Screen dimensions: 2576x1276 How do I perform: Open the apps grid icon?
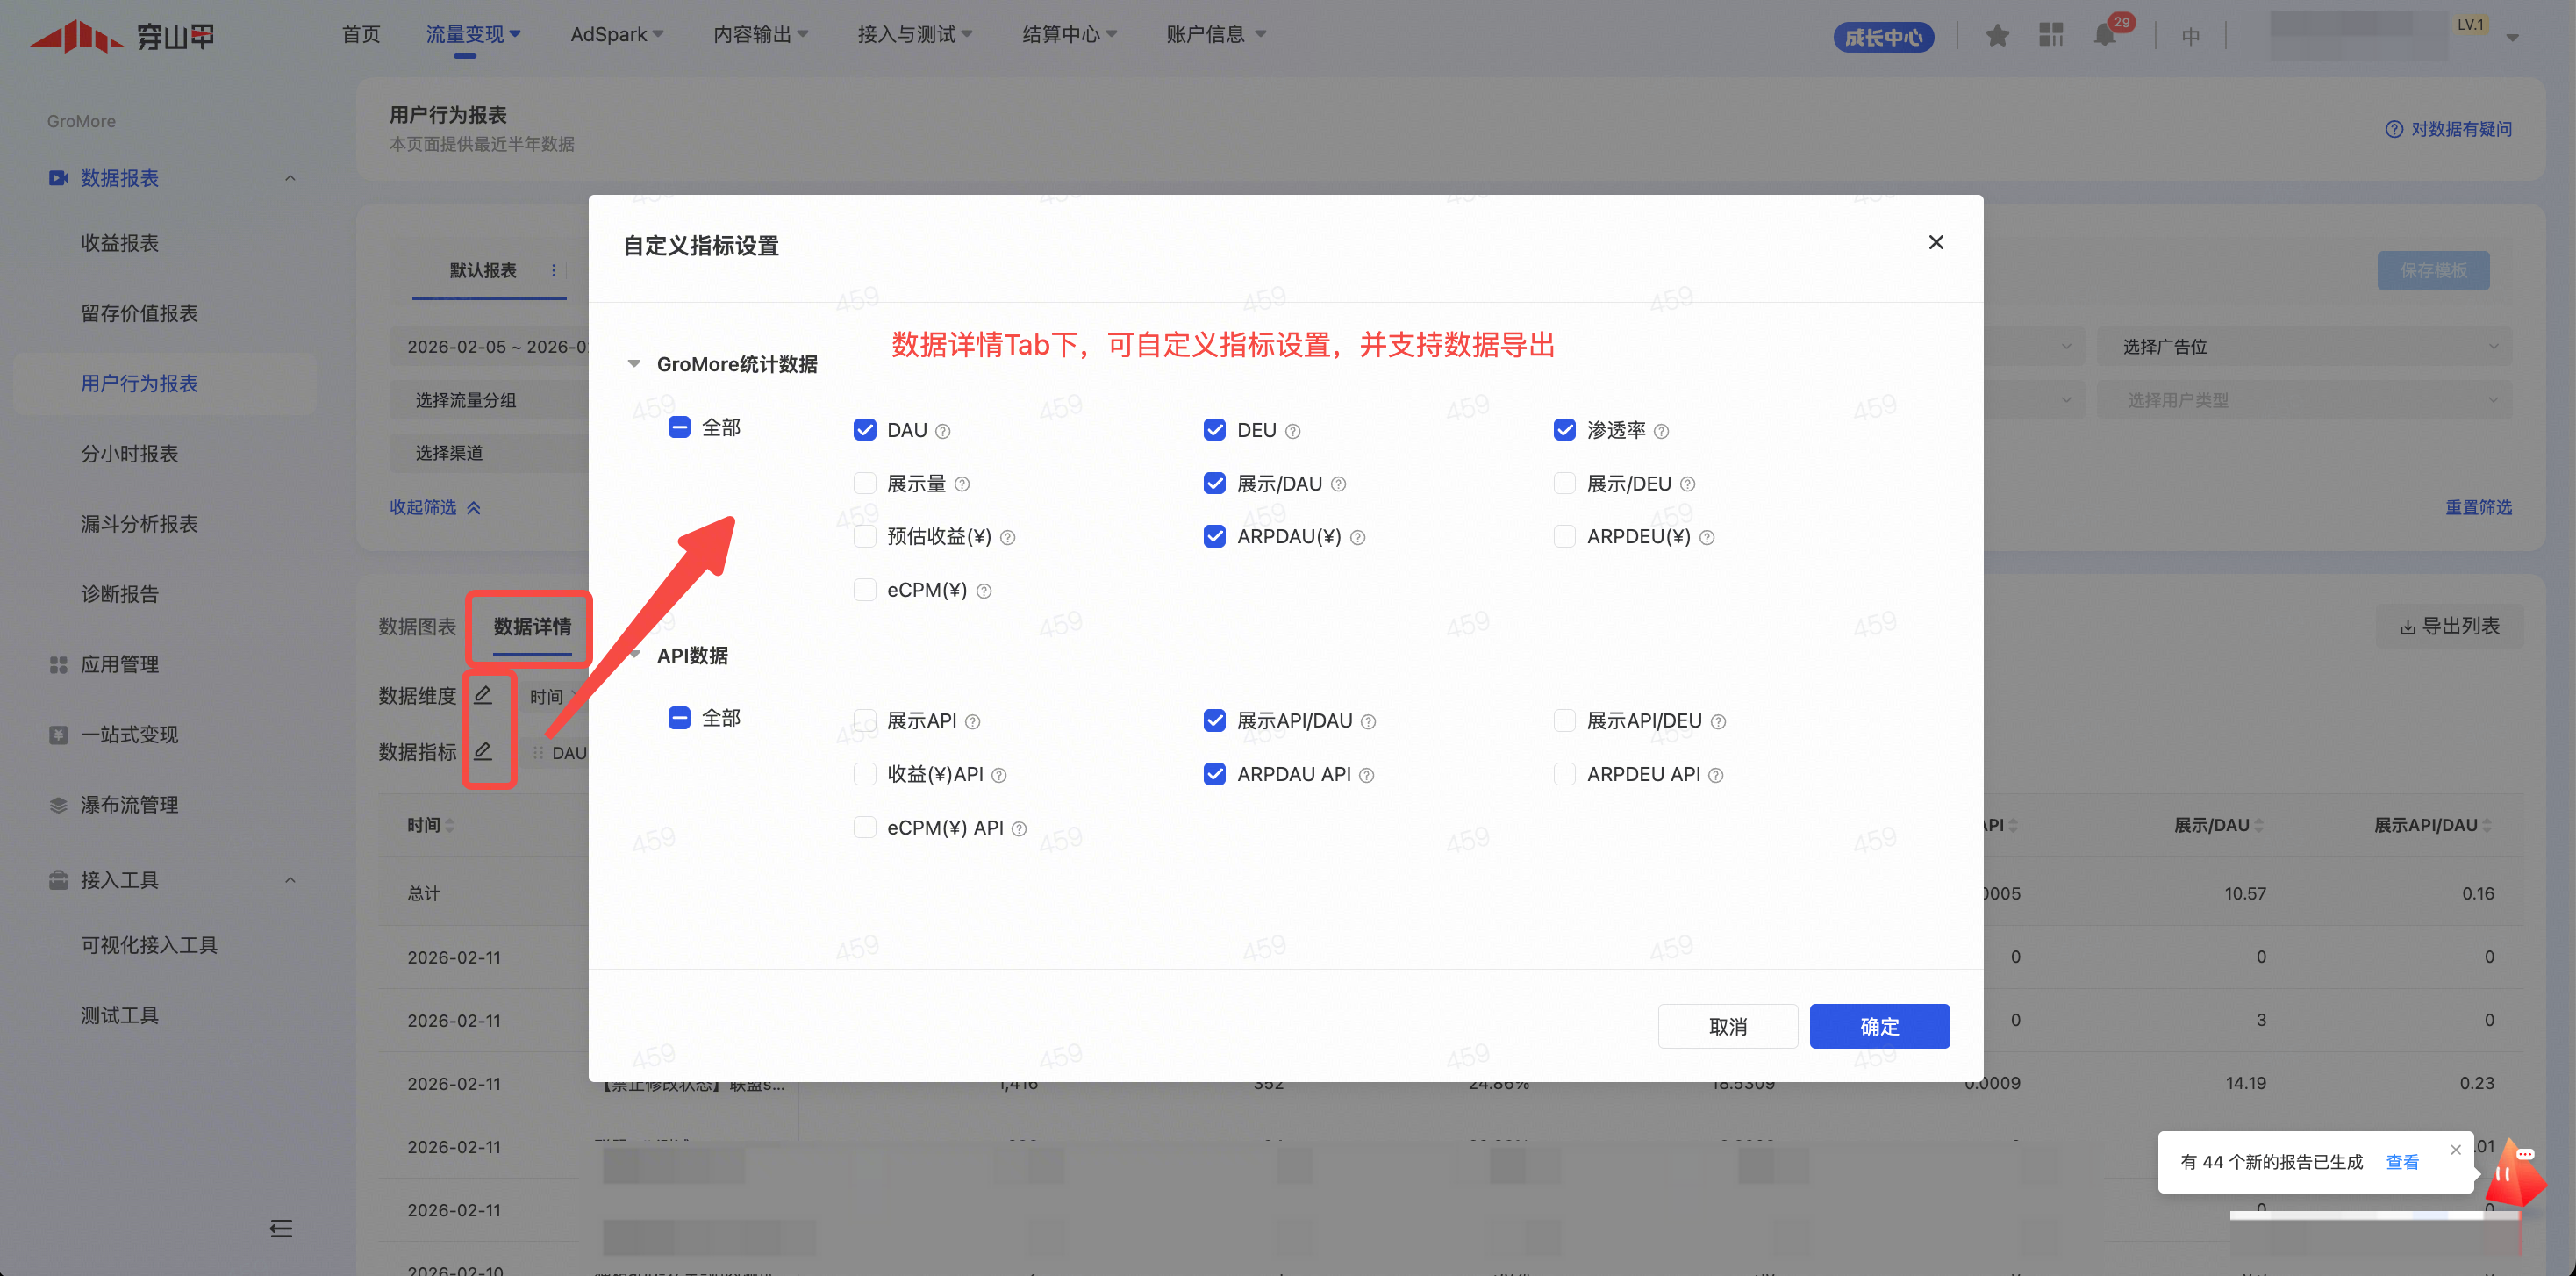pyautogui.click(x=2051, y=36)
